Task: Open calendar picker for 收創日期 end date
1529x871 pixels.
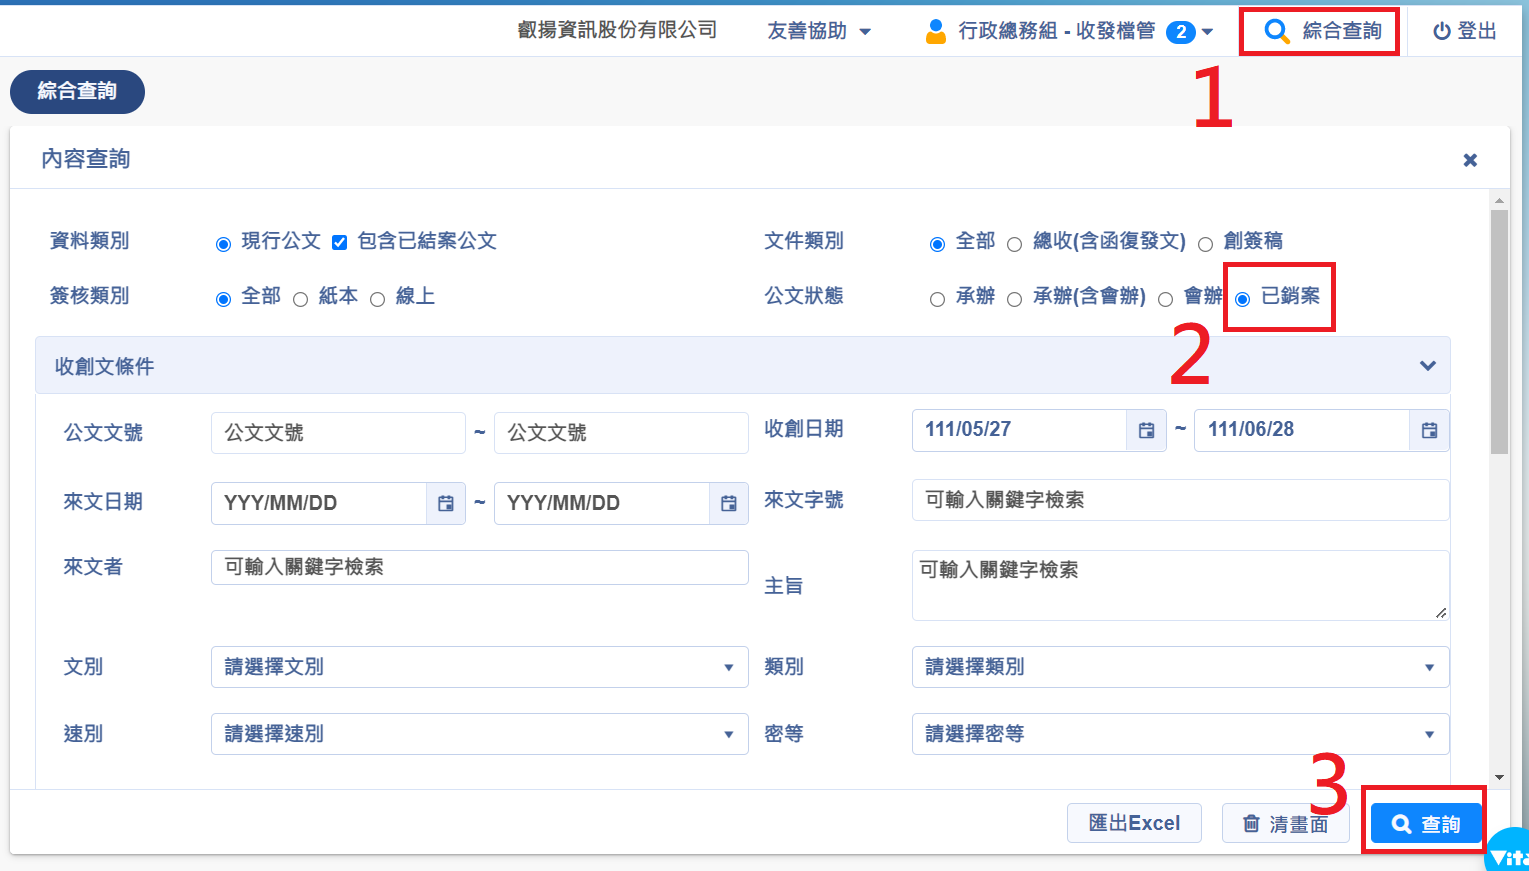Action: pyautogui.click(x=1429, y=430)
